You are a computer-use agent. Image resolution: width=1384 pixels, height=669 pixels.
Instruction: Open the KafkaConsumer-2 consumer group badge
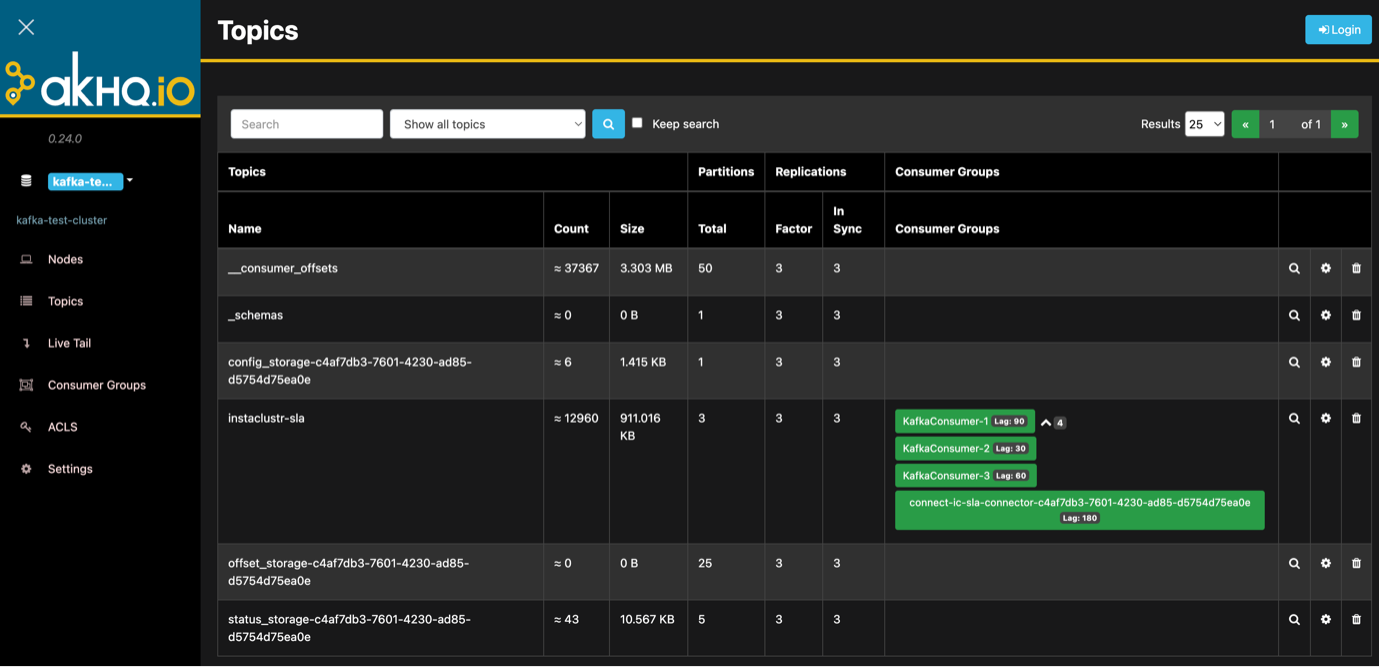[965, 449]
